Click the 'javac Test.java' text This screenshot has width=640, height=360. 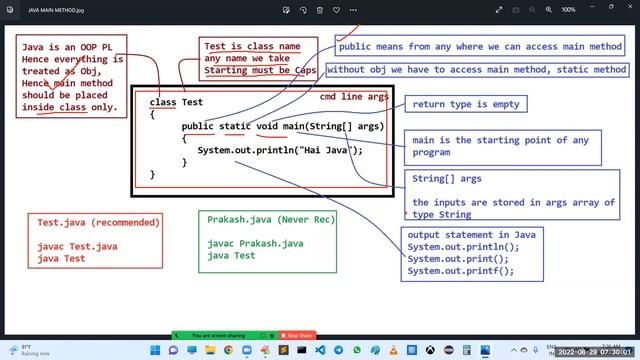(x=78, y=247)
